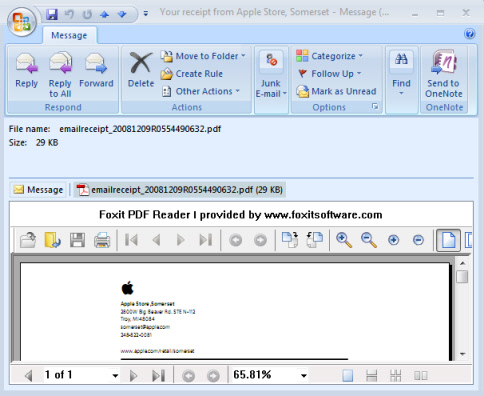The width and height of the screenshot is (484, 396).
Task: Go to previous item with the up arrow
Action: point(105,14)
